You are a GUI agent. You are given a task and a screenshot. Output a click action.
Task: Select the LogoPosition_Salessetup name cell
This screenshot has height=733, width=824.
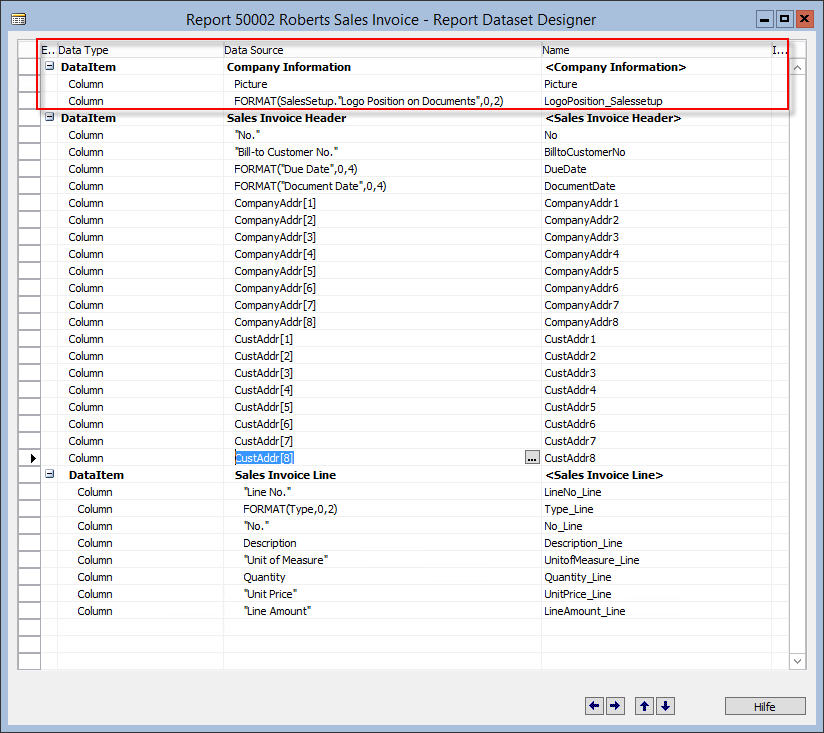[656, 101]
